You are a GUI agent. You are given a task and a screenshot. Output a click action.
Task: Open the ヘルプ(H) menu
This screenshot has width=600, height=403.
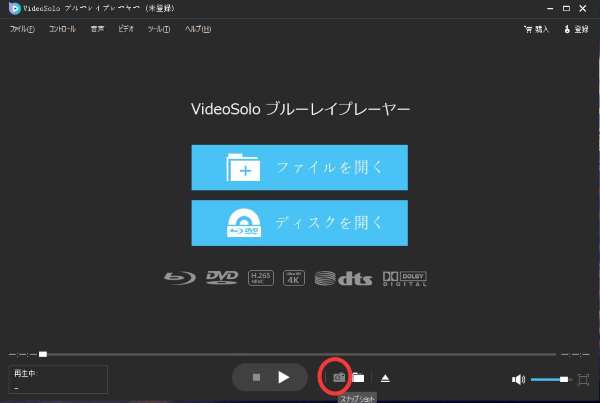pyautogui.click(x=198, y=29)
